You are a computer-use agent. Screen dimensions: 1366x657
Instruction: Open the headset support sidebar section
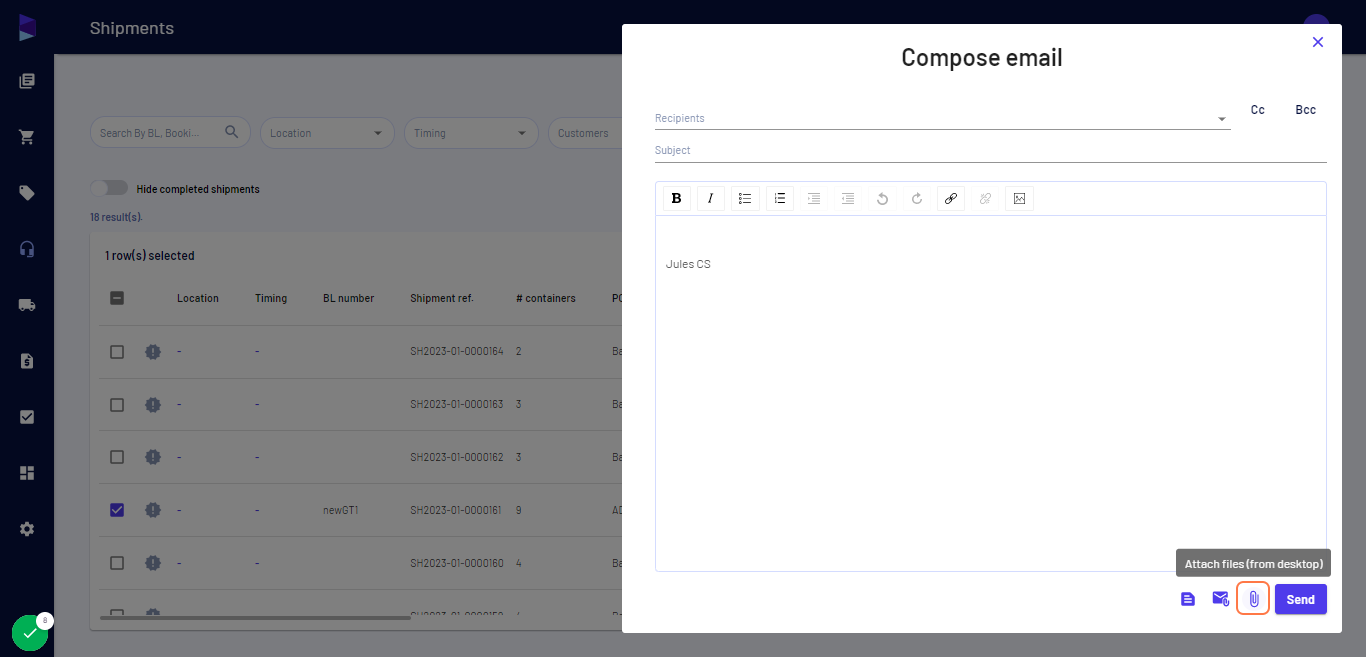(27, 249)
